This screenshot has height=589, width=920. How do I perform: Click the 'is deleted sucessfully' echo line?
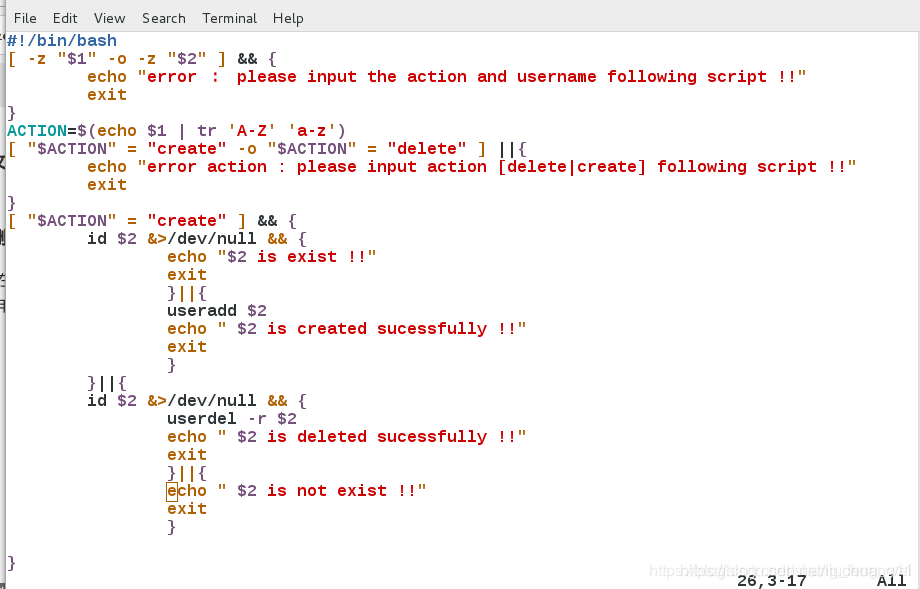pos(347,436)
